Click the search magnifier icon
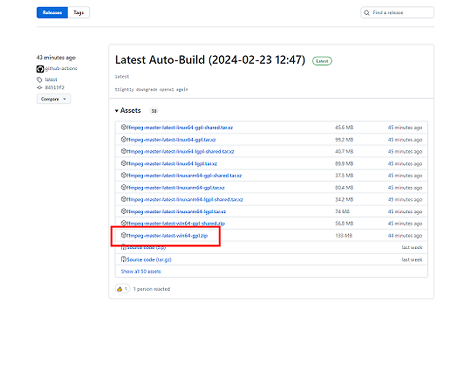This screenshot has height=392, width=470. [x=367, y=13]
